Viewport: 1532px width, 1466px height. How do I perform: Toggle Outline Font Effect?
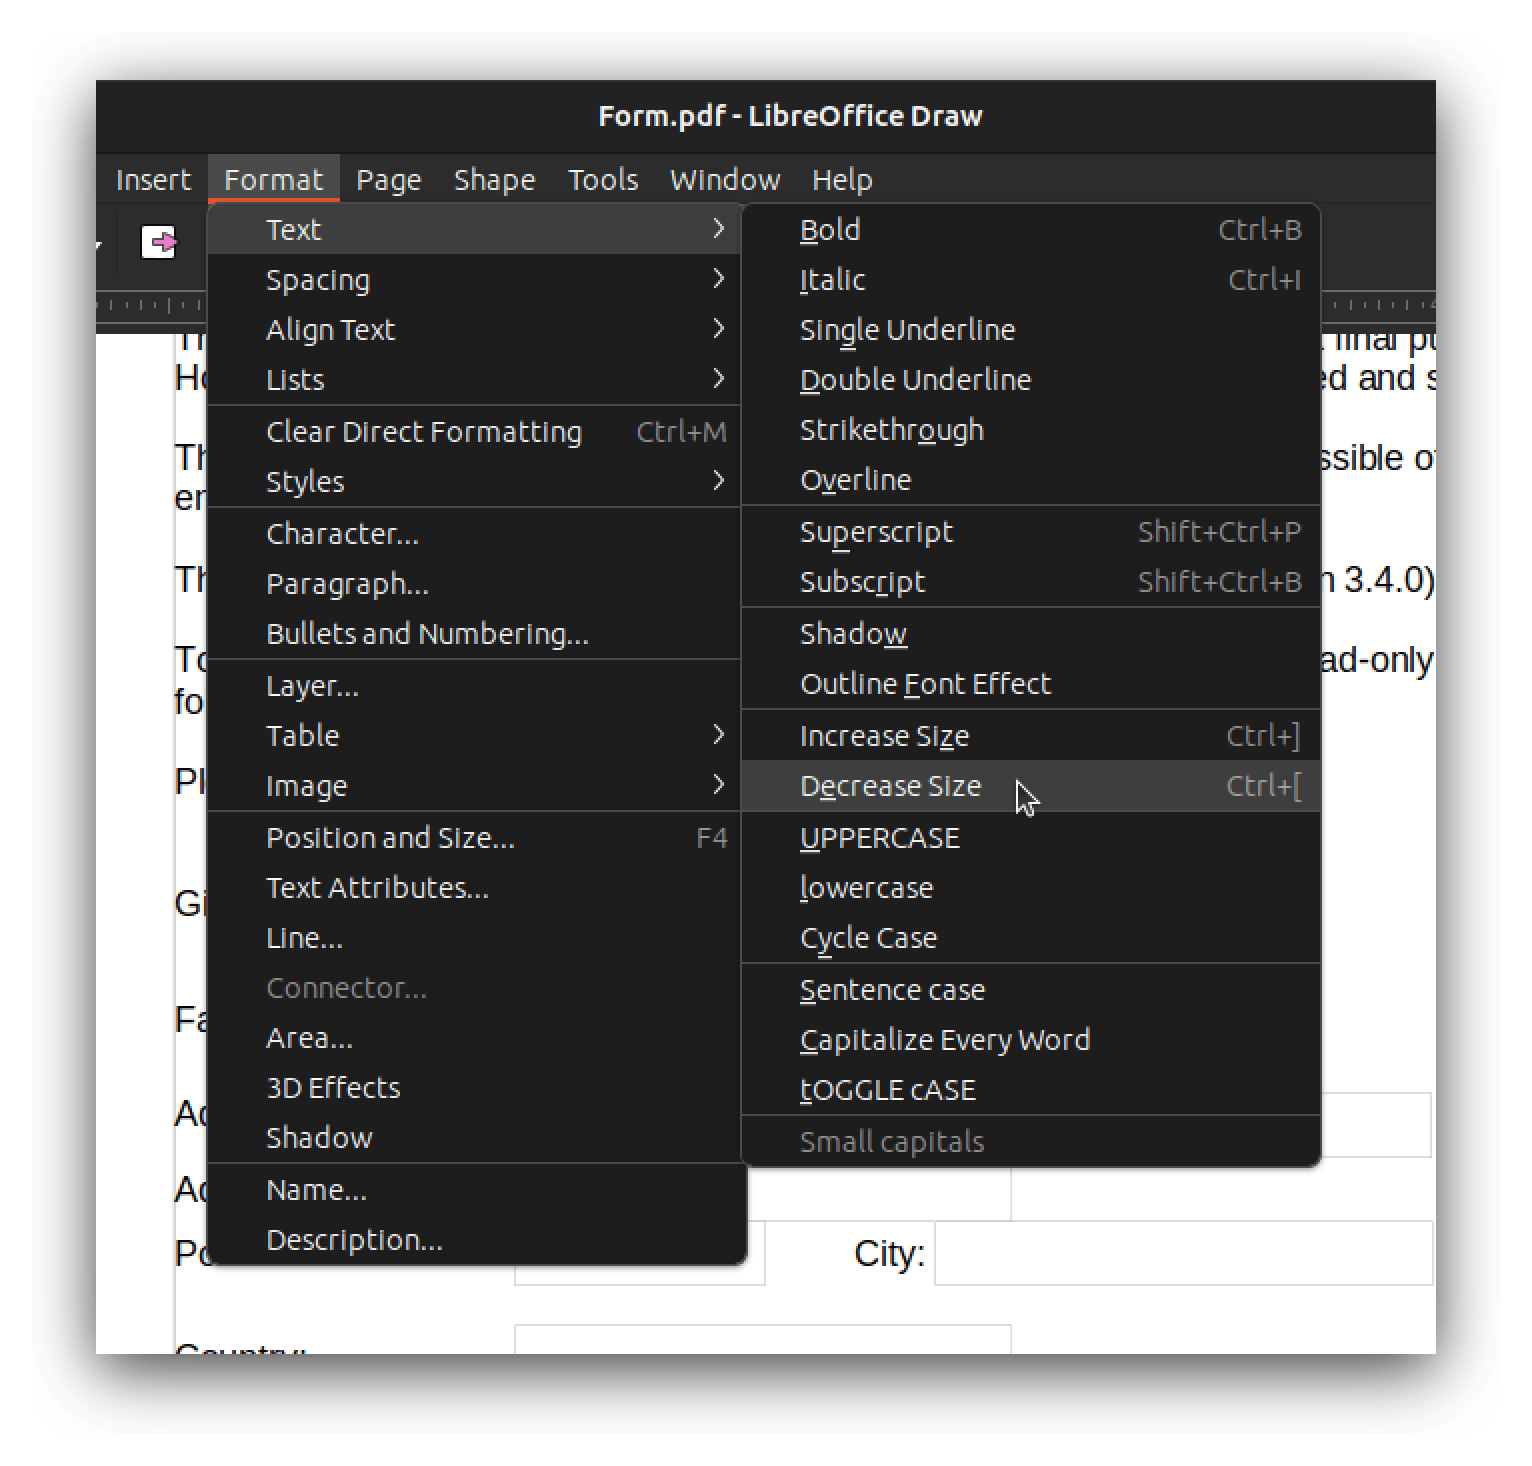pos(1031,684)
